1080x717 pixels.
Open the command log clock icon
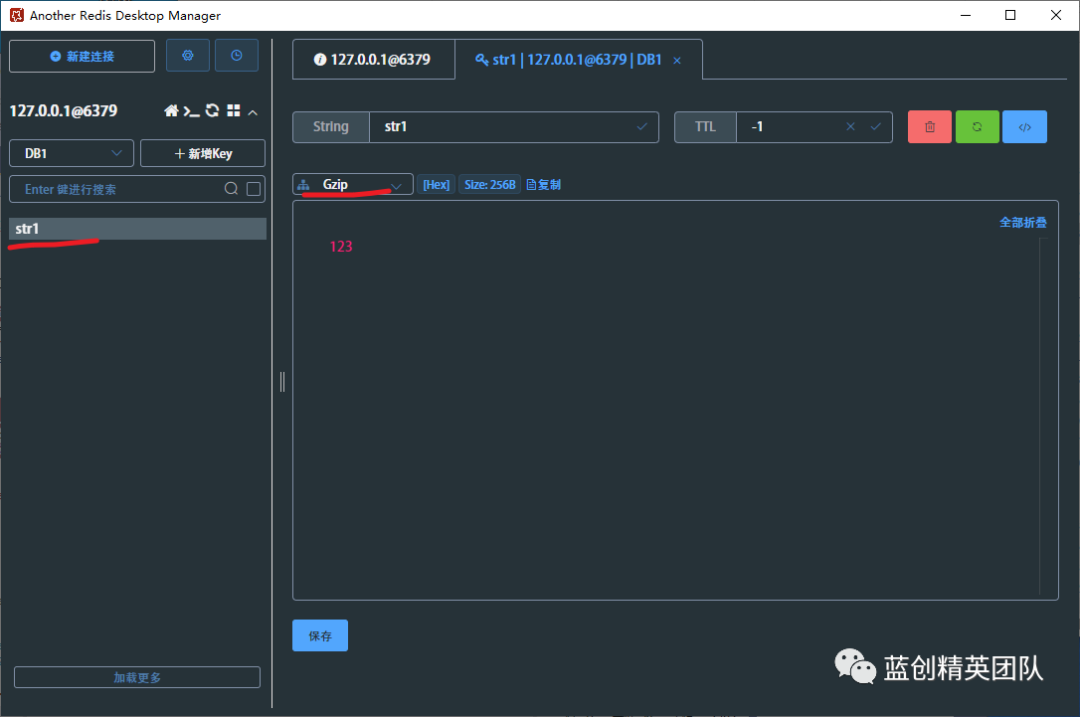(x=237, y=56)
